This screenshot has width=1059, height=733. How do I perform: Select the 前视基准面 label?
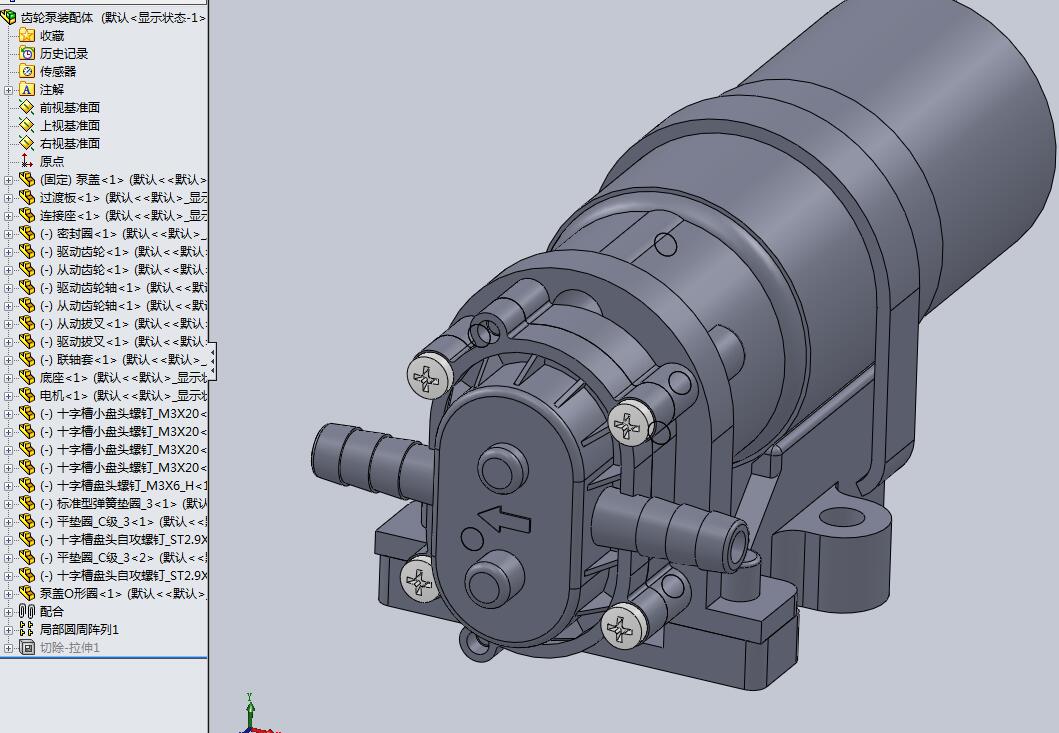pyautogui.click(x=70, y=107)
